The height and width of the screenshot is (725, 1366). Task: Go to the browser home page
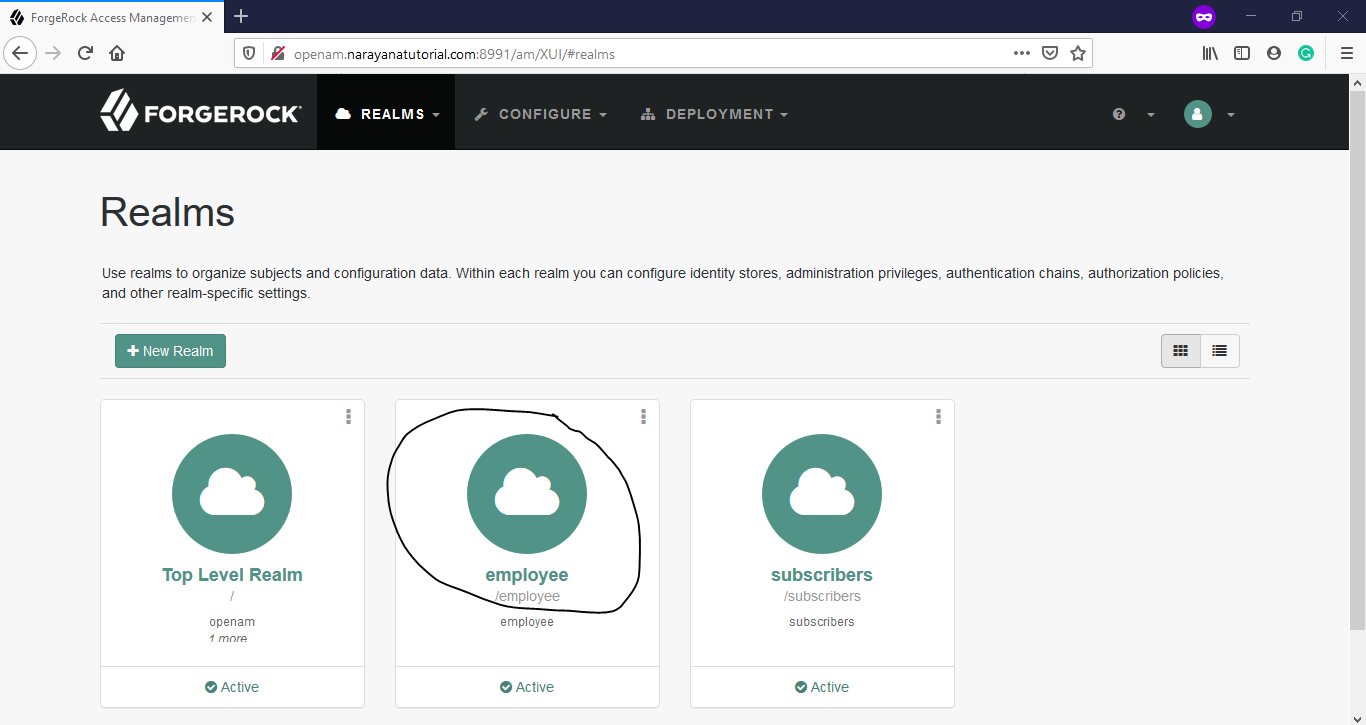point(117,53)
